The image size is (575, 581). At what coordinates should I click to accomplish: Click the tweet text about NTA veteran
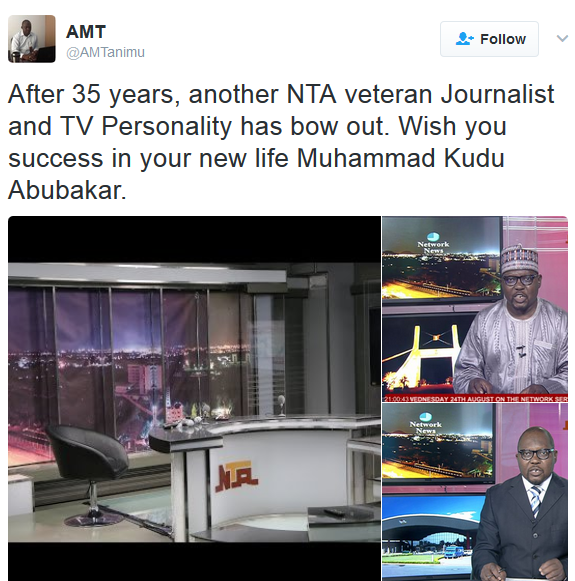(x=281, y=142)
